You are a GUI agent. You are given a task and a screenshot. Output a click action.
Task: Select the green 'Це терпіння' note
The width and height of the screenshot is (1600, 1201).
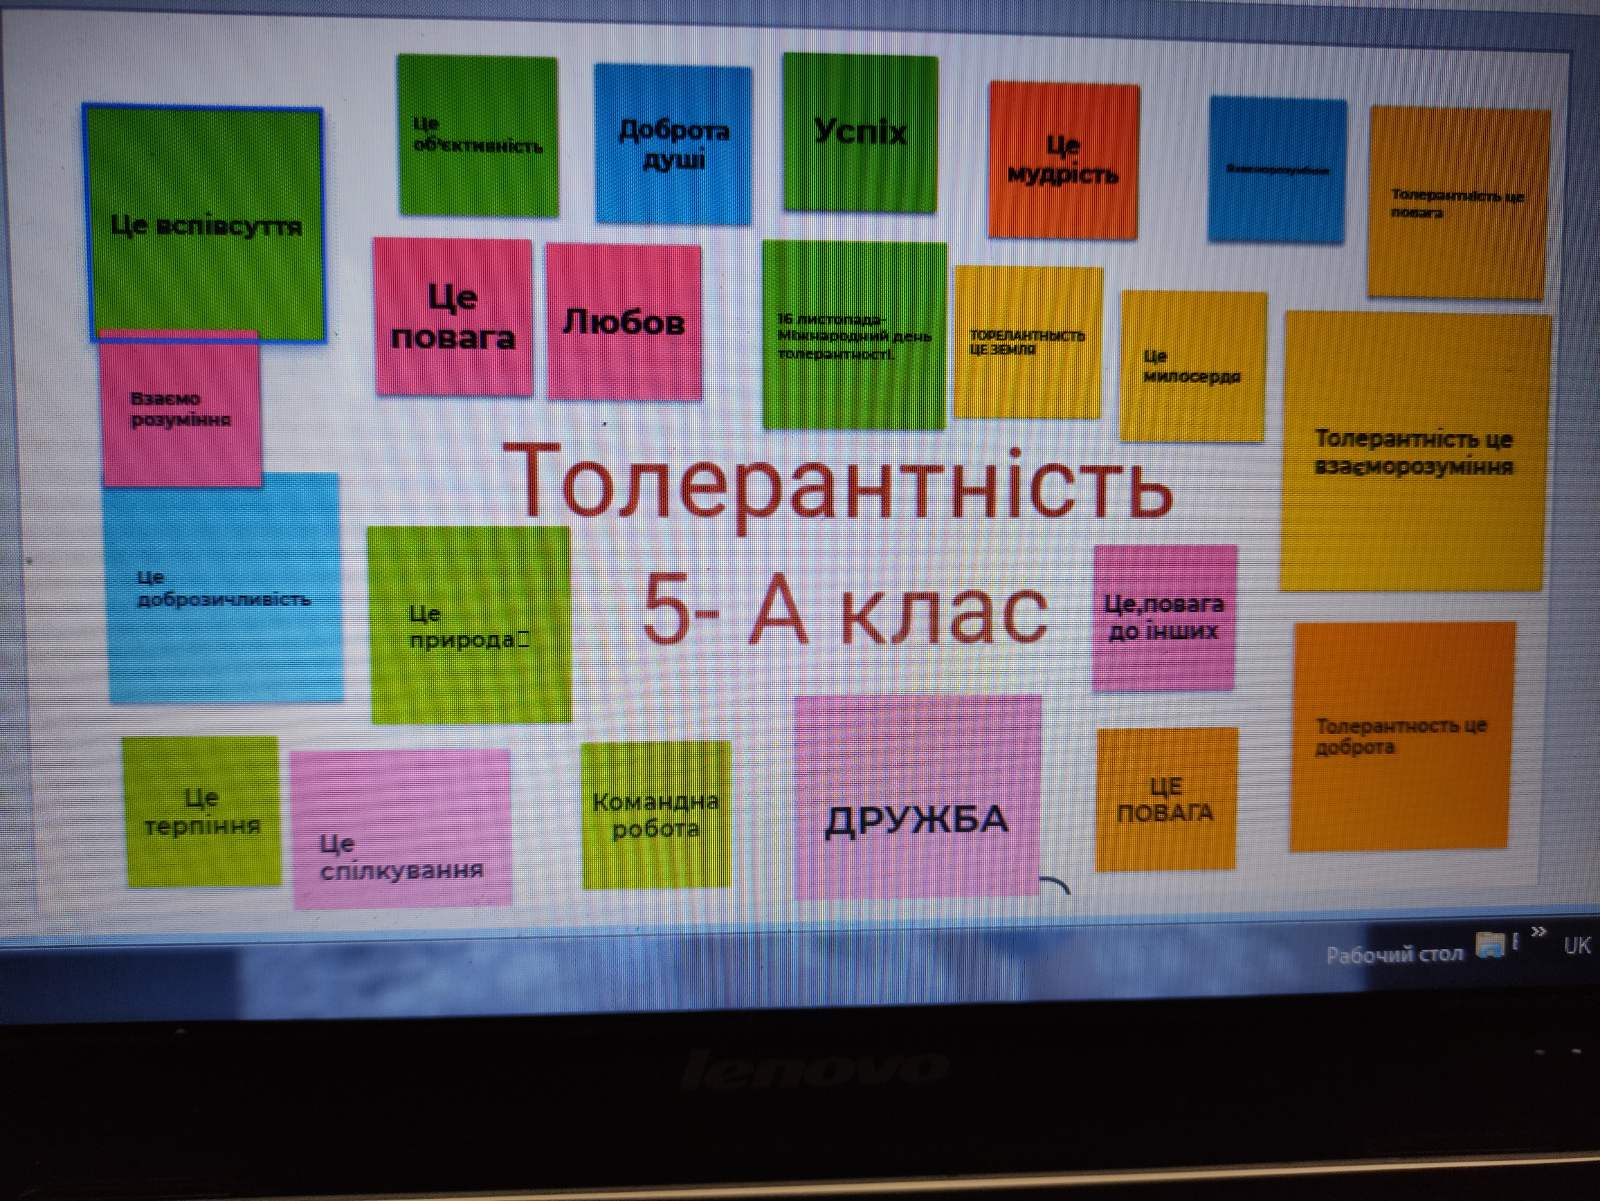pyautogui.click(x=201, y=811)
